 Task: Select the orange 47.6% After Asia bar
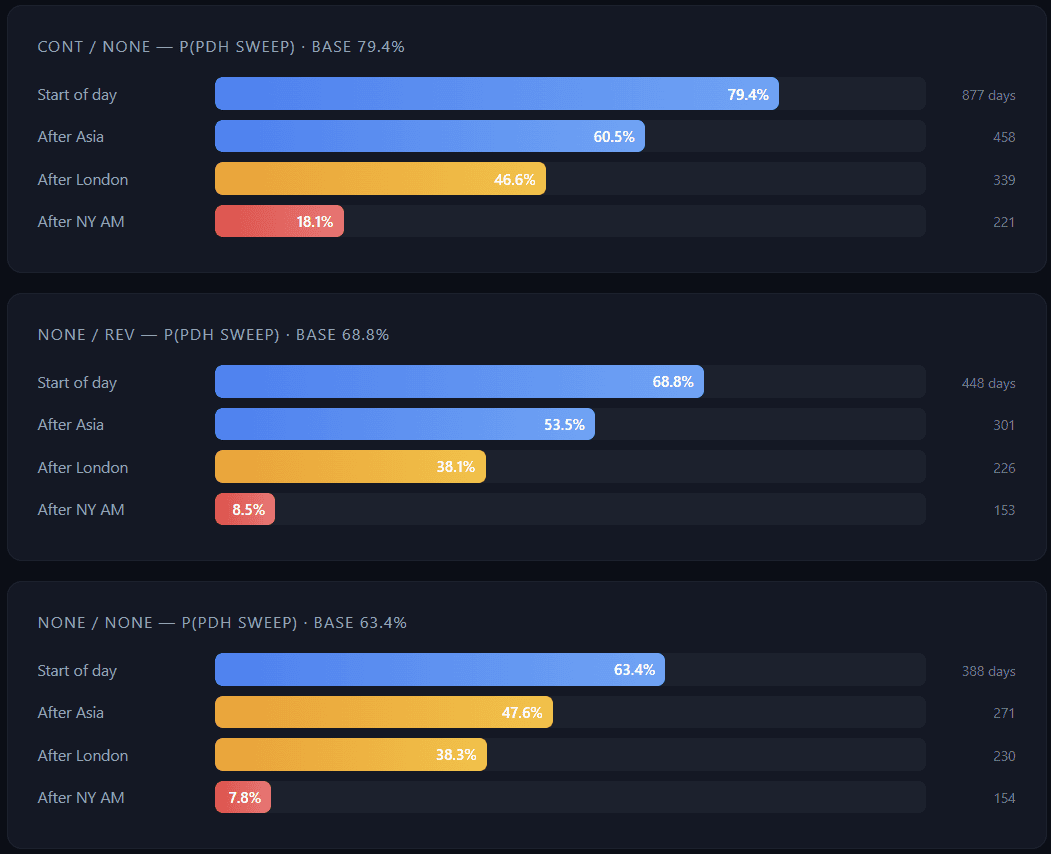click(x=383, y=713)
